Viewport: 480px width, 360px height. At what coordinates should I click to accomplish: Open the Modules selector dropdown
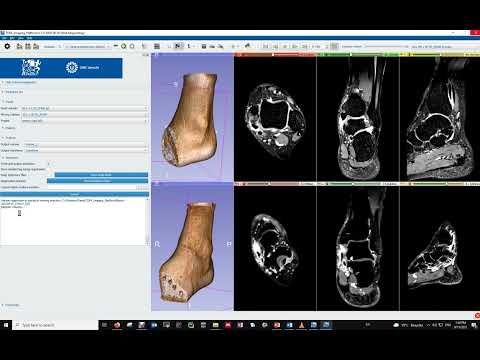[x=87, y=47]
